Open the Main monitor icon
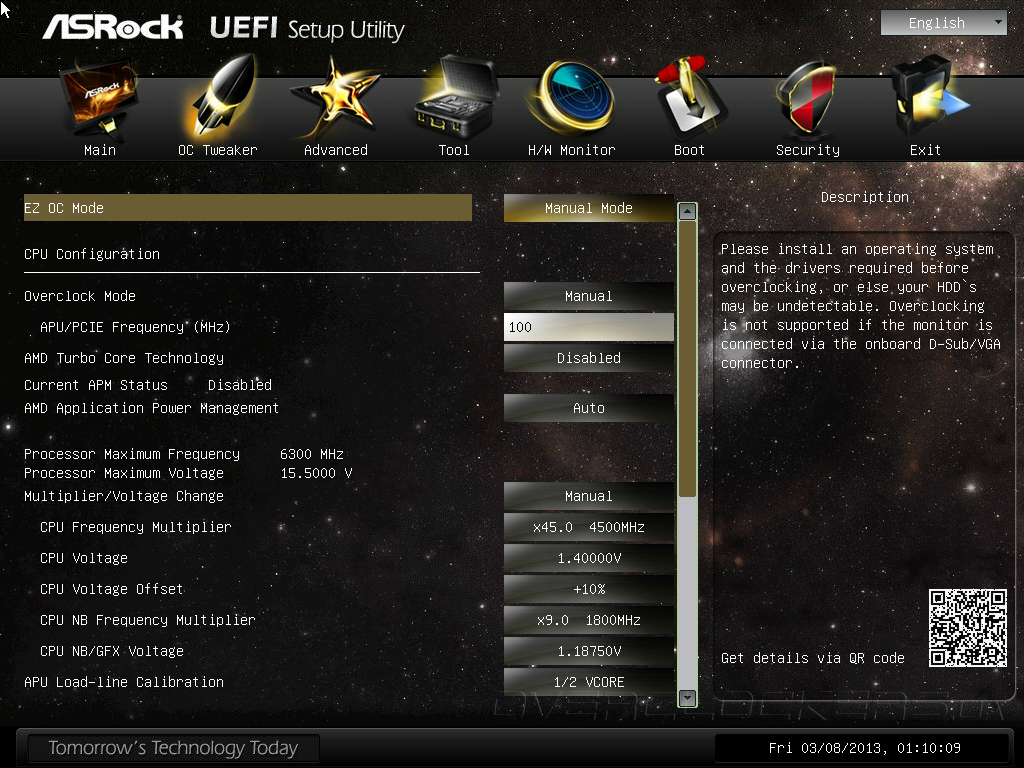The height and width of the screenshot is (768, 1024). coord(99,99)
